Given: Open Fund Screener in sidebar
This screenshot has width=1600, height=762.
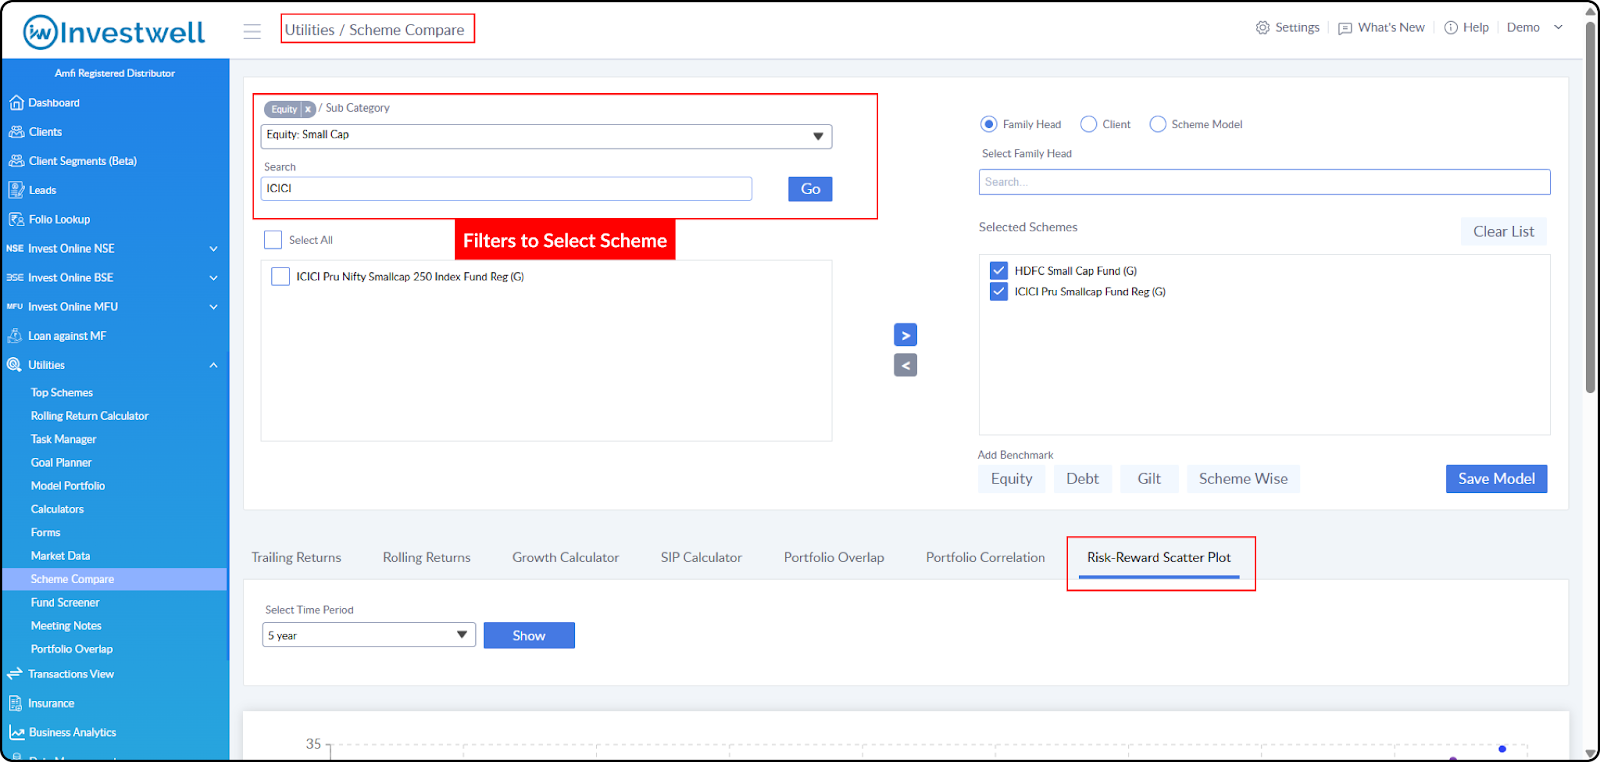Looking at the screenshot, I should (65, 603).
